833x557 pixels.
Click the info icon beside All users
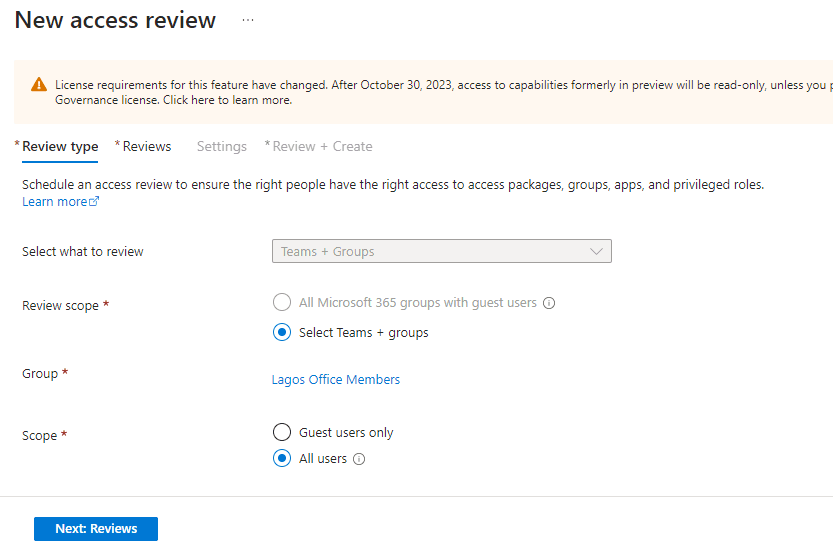360,460
